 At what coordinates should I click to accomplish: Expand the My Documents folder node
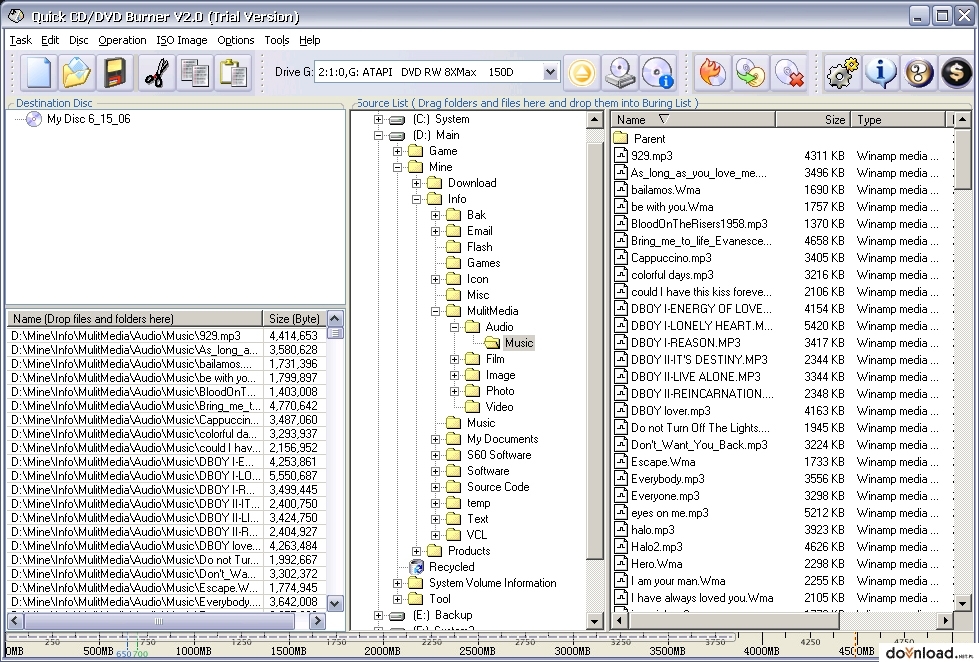[436, 439]
